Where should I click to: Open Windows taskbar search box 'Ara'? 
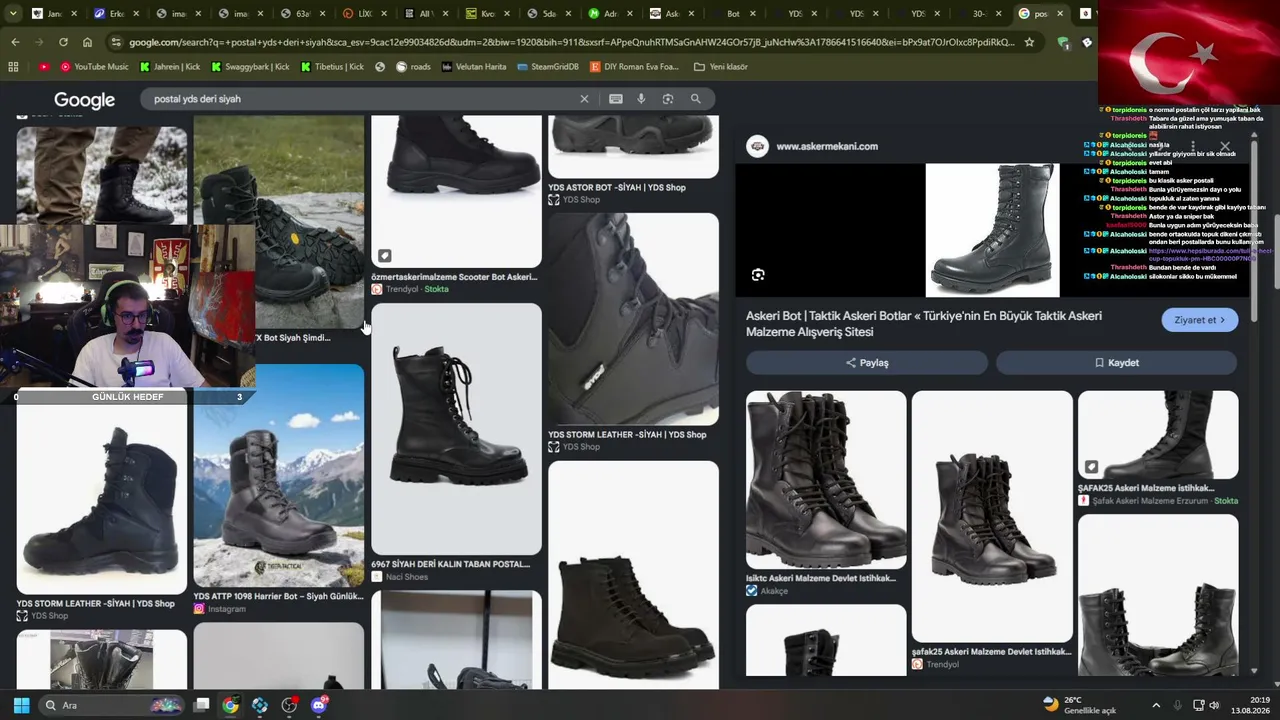(x=112, y=705)
